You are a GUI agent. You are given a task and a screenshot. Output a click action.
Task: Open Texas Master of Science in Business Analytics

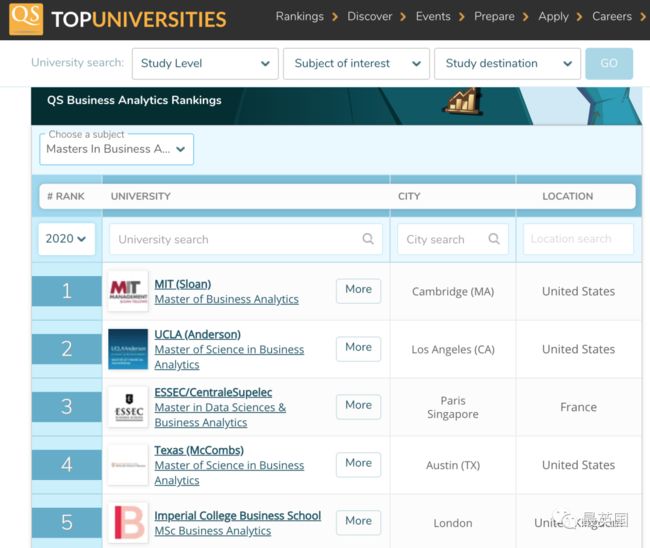[x=229, y=473]
